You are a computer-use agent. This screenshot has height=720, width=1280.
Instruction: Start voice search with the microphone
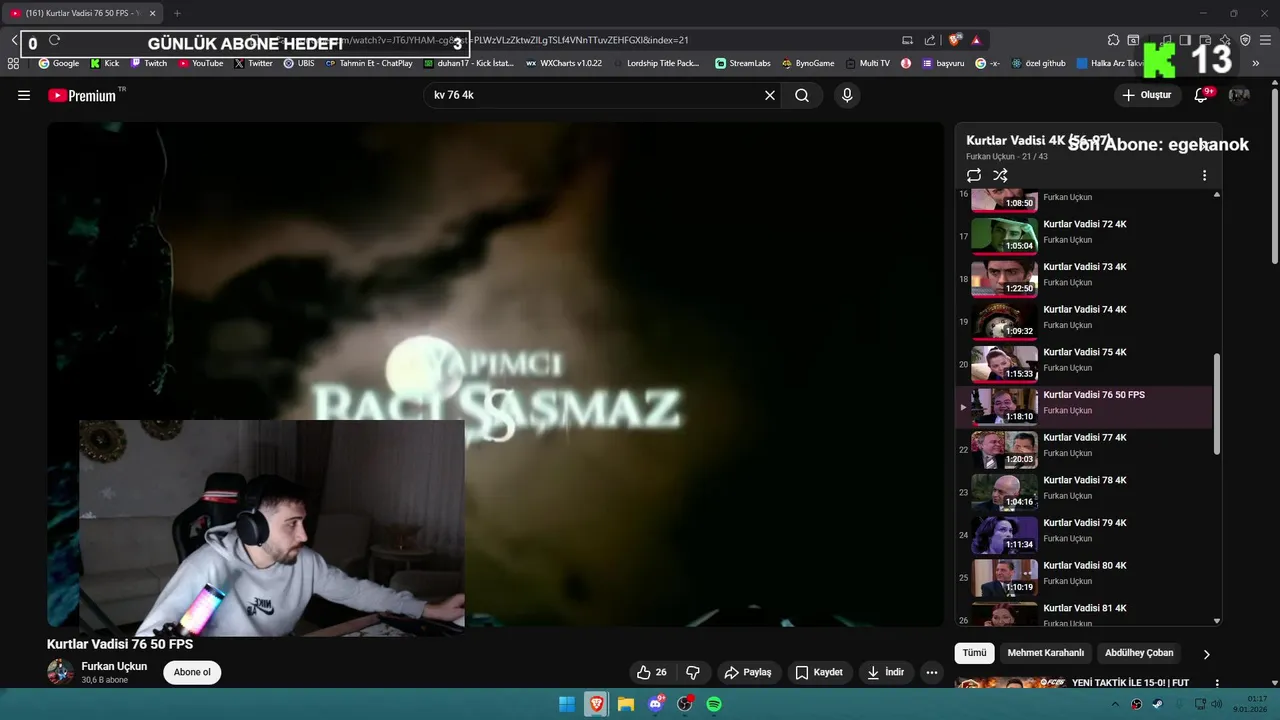tap(847, 95)
